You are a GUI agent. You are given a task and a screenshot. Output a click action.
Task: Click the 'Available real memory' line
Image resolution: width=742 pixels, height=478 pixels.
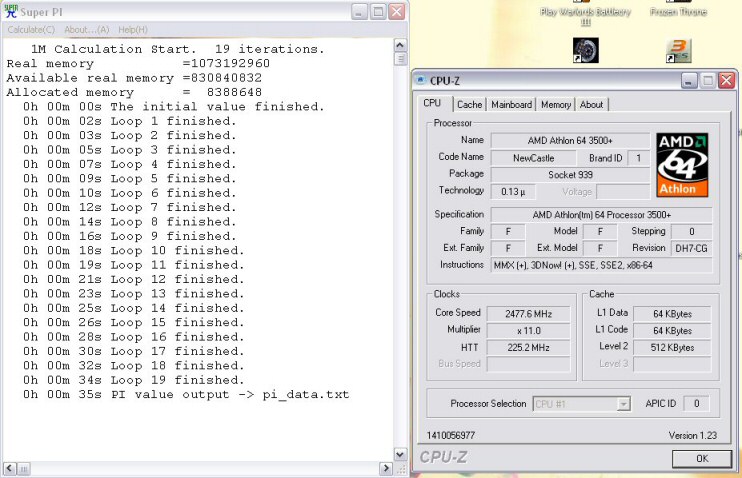(x=134, y=78)
